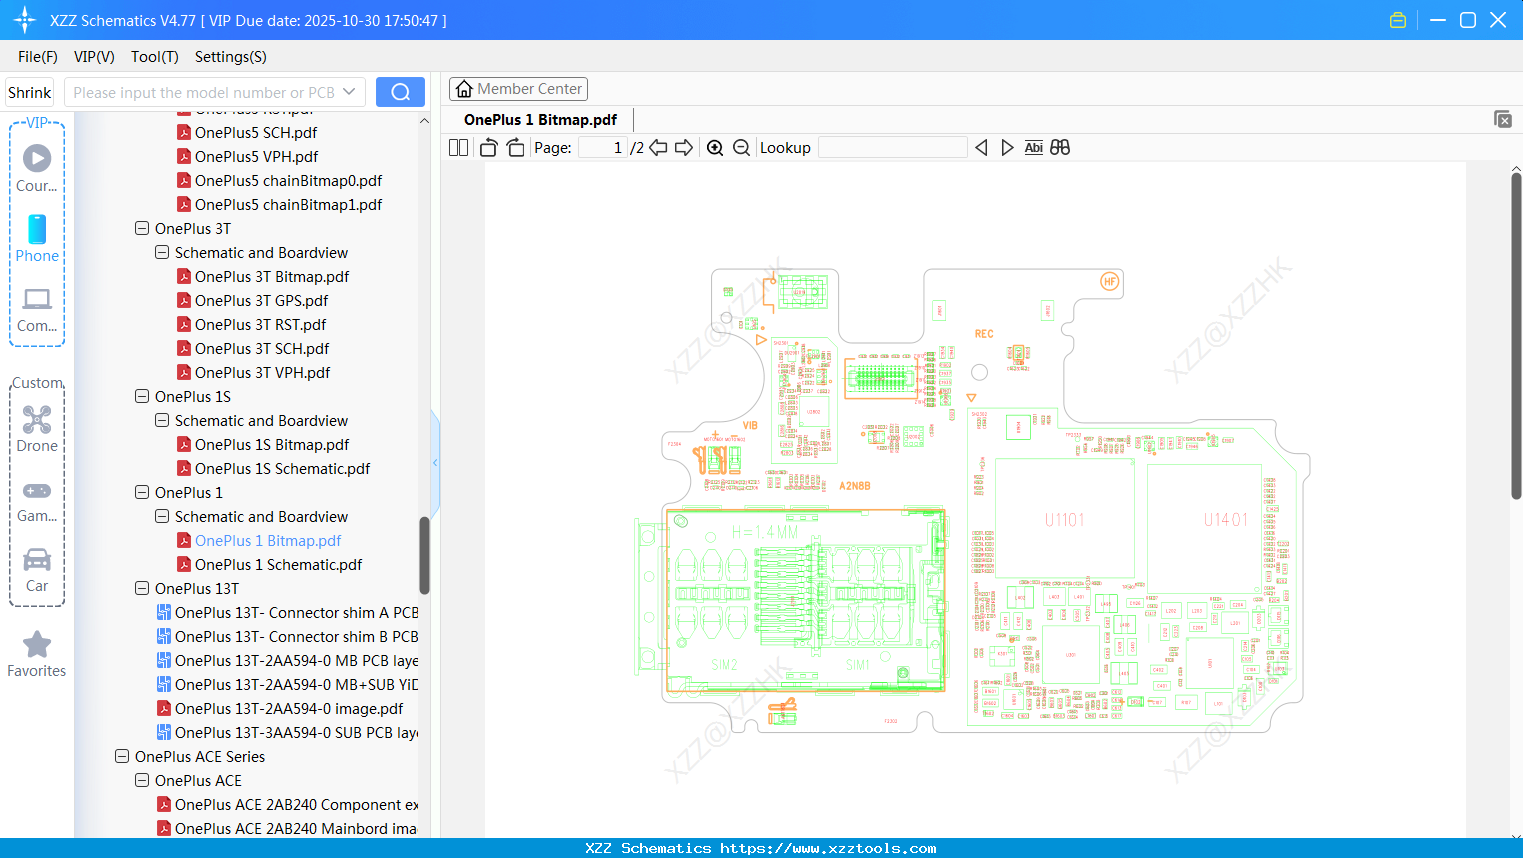Open the model number dropdown arrow
Image resolution: width=1523 pixels, height=858 pixels.
pos(349,92)
